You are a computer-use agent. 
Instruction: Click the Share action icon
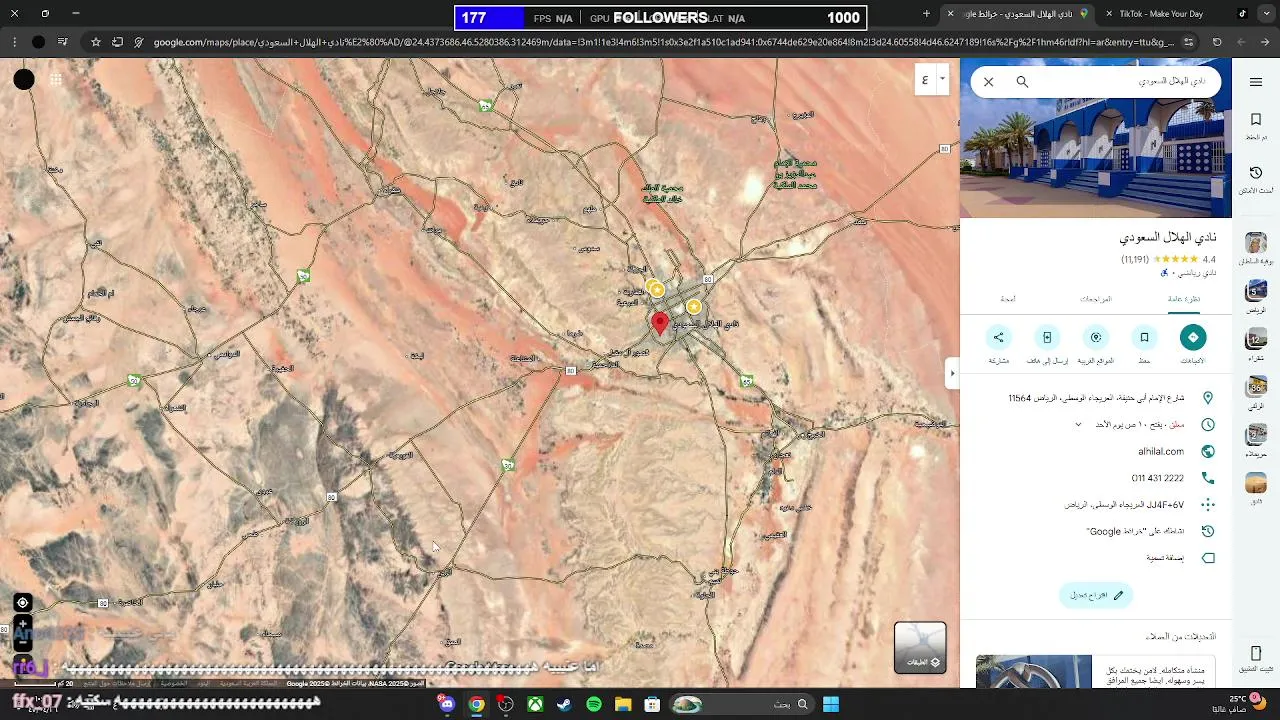[x=998, y=337]
